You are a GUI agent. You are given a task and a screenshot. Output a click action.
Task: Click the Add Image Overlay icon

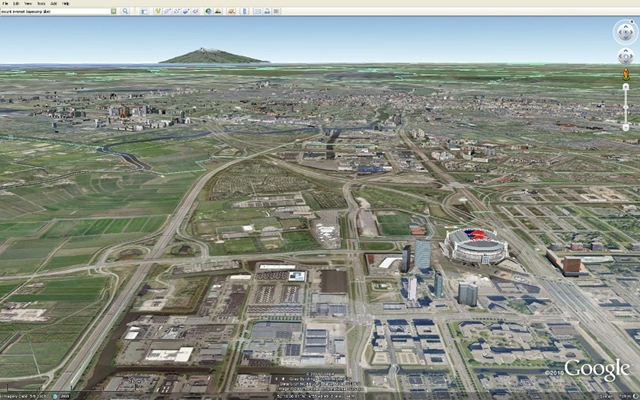pos(186,11)
